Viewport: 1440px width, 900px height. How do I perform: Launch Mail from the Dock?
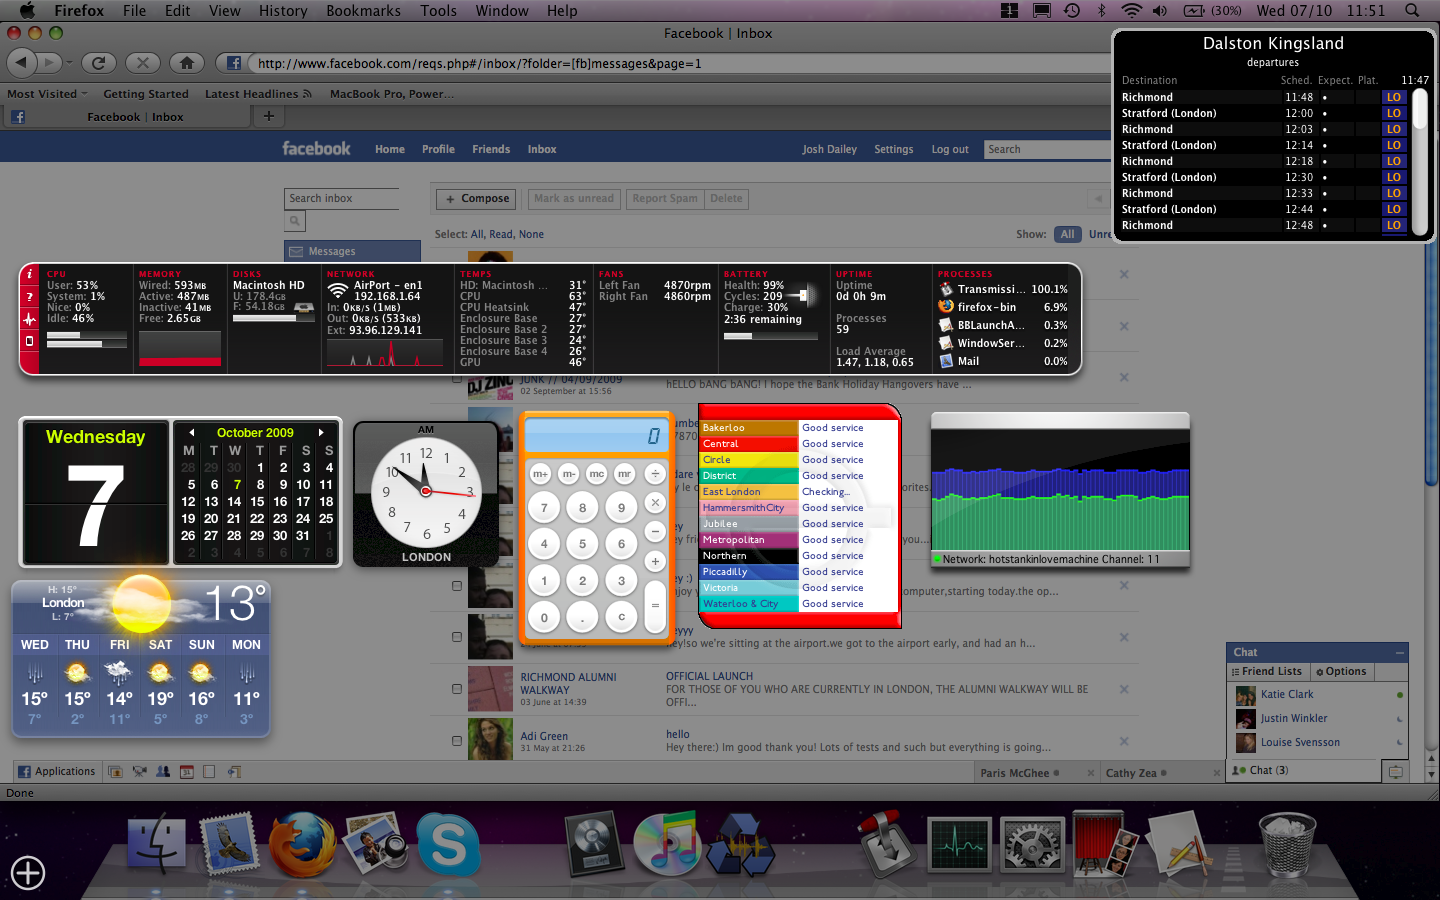[229, 844]
